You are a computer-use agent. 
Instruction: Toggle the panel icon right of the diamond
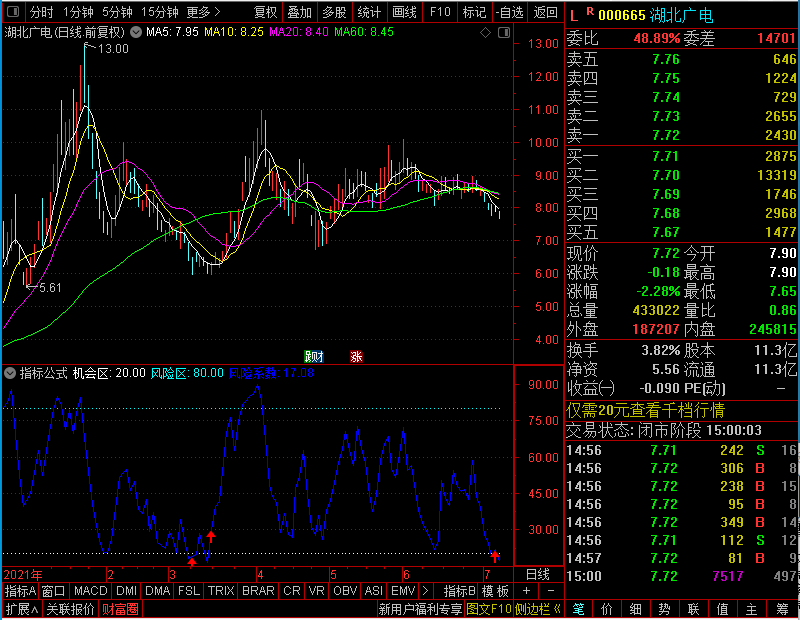click(x=504, y=33)
